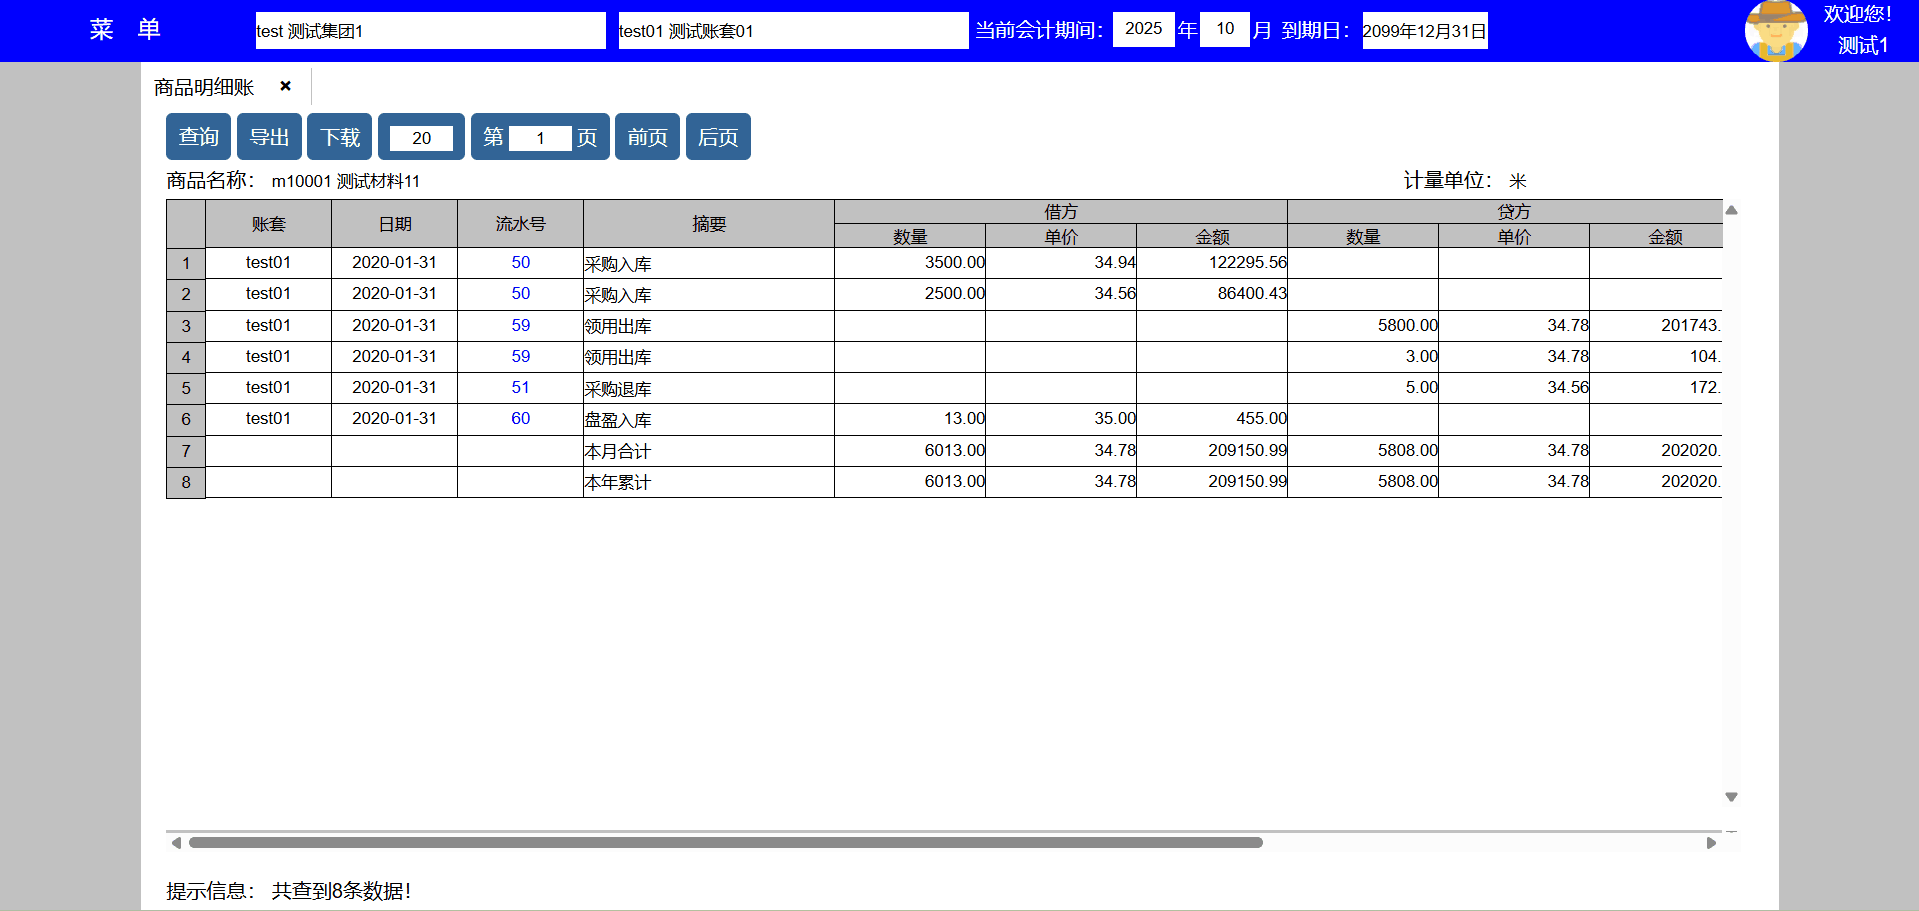Go to next page with 后页
The height and width of the screenshot is (911, 1919).
click(x=718, y=137)
